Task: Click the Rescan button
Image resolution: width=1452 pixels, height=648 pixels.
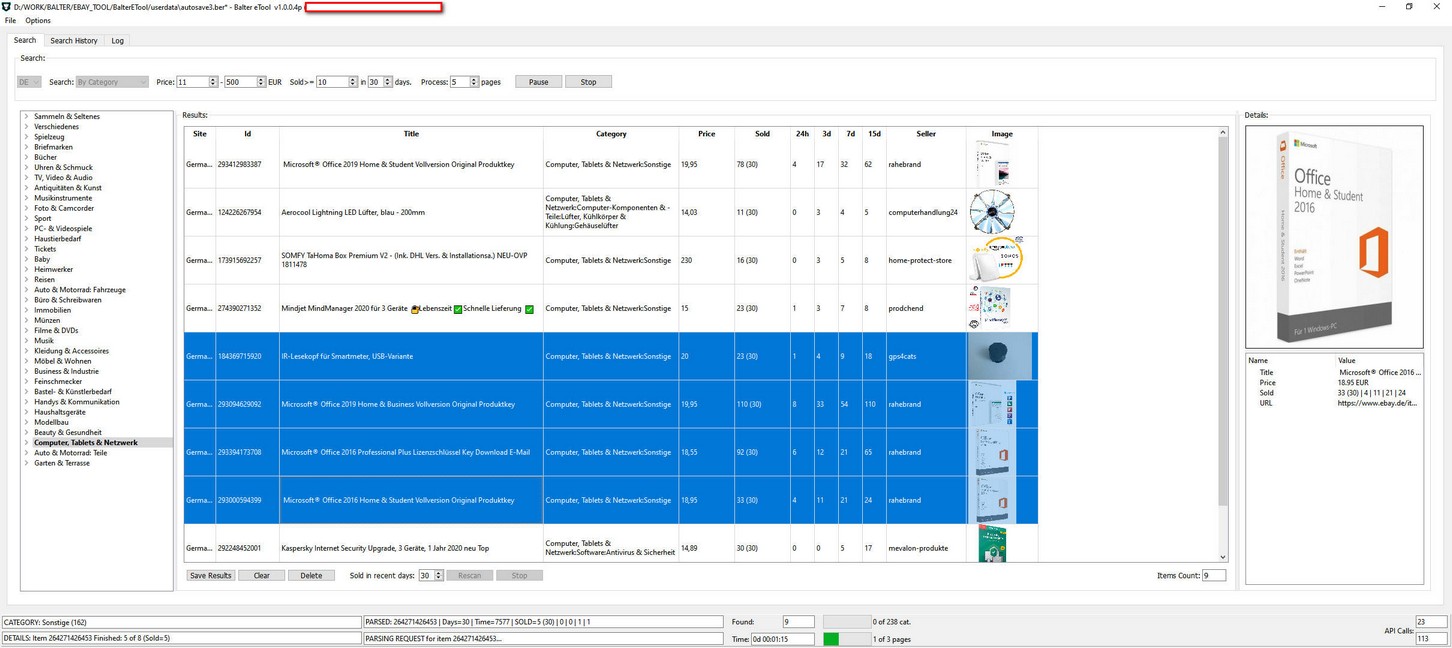Action: point(469,575)
